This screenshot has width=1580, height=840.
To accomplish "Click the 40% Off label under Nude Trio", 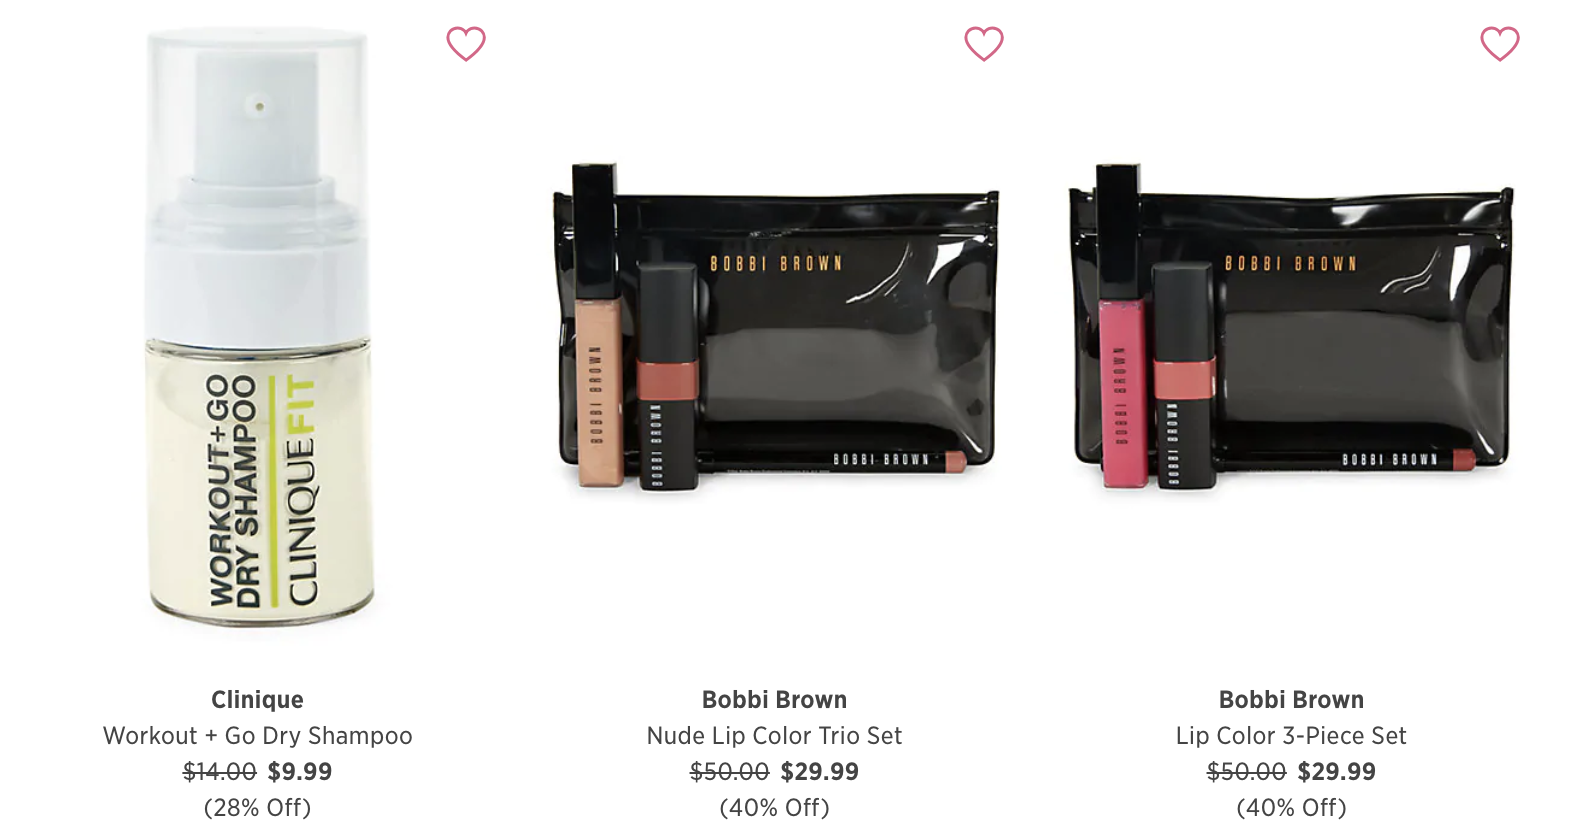I will click(774, 808).
